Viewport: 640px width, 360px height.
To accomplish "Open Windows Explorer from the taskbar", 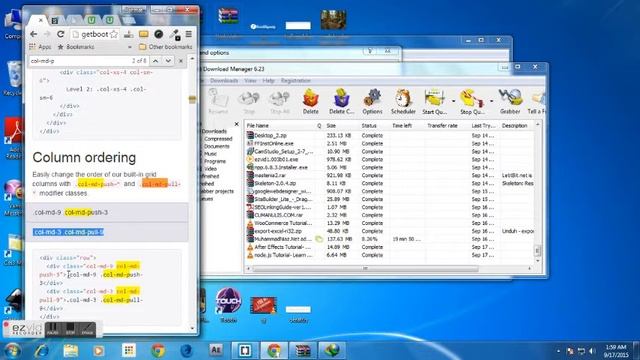I will pos(71,350).
